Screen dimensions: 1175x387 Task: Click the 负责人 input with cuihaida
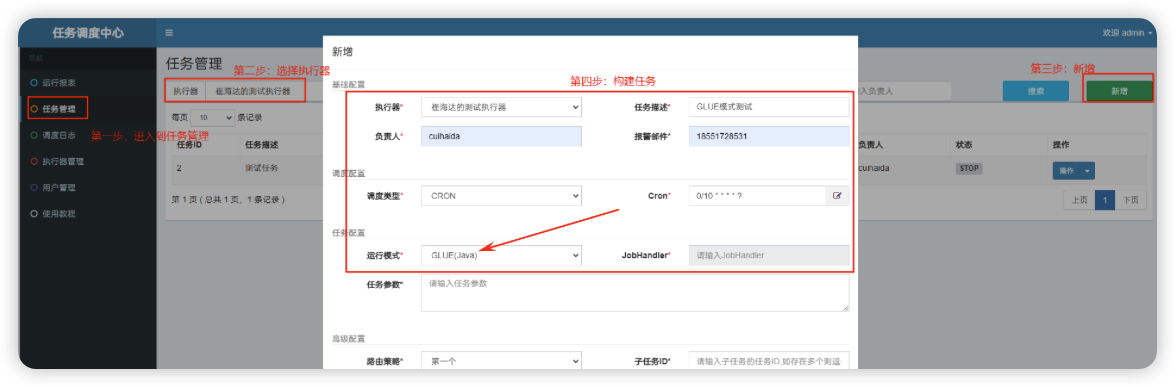point(501,136)
